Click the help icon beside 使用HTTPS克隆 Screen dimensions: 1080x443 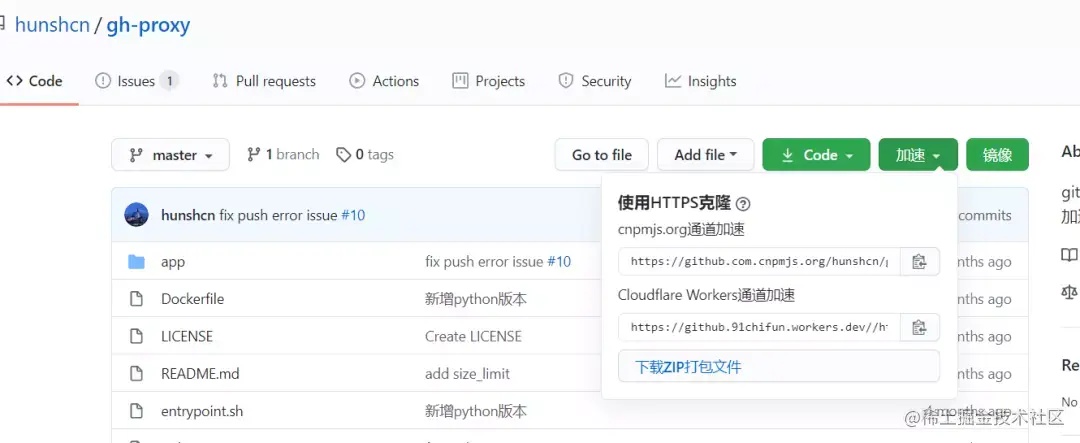743,204
